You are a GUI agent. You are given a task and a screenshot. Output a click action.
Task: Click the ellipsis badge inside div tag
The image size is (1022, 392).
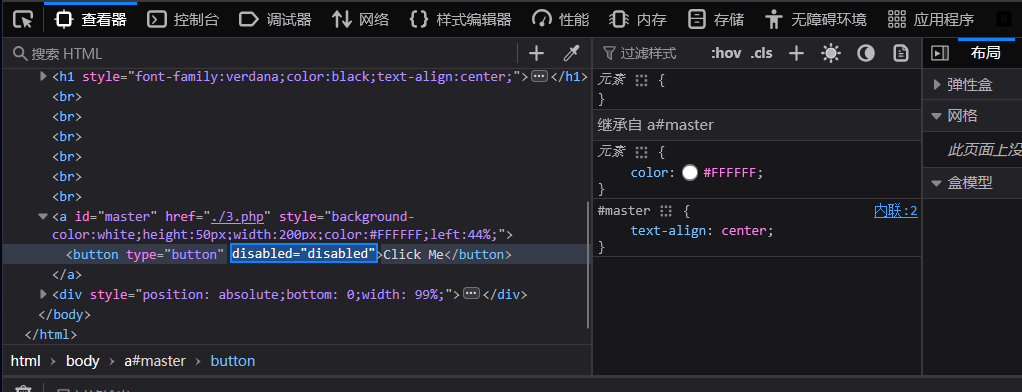471,294
